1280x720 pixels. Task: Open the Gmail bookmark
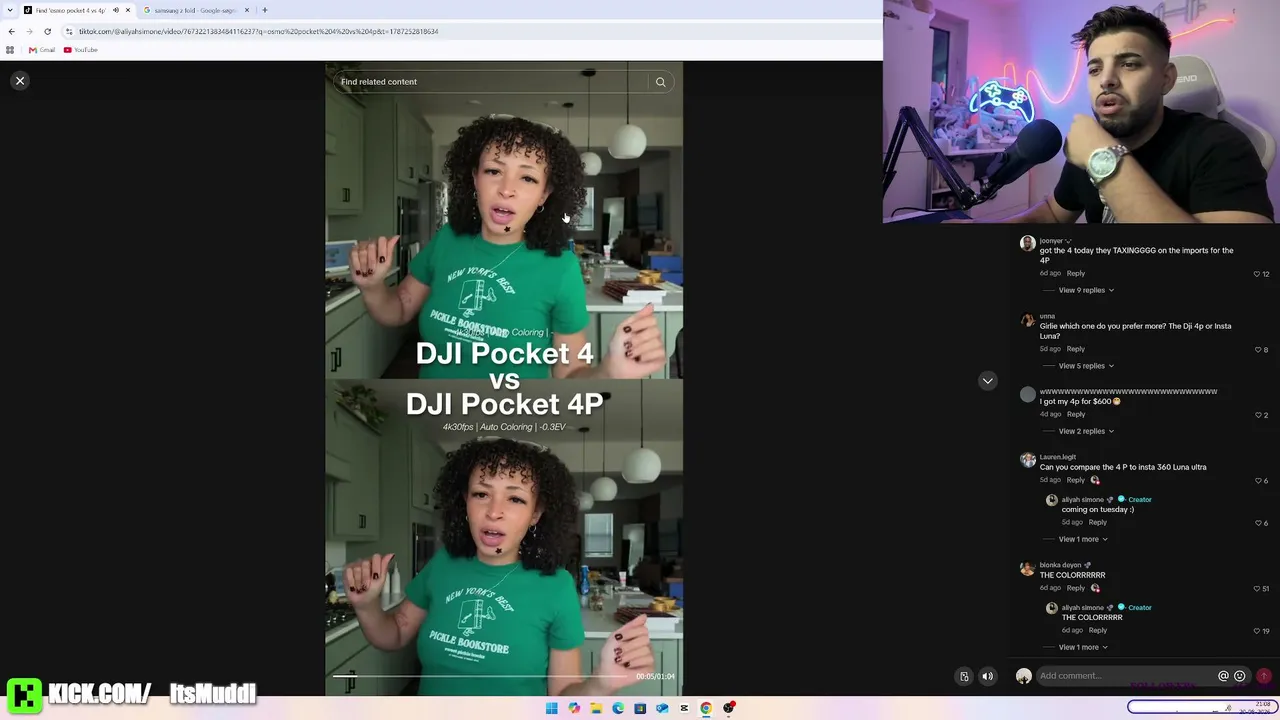pos(42,50)
